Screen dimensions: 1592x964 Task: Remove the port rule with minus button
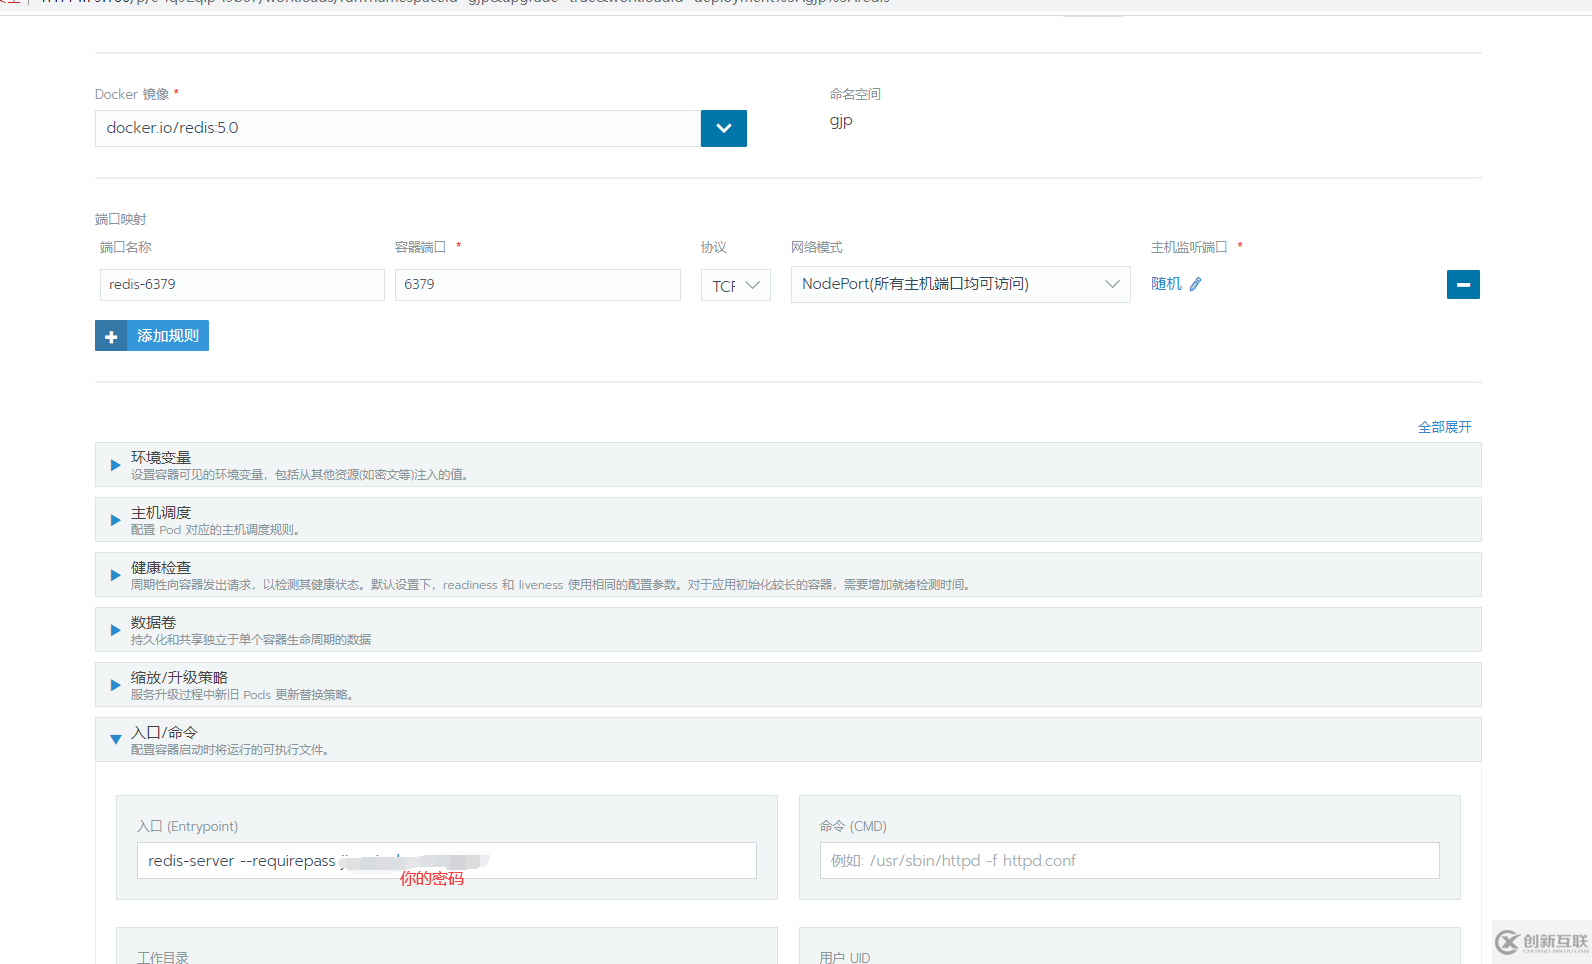(1463, 285)
